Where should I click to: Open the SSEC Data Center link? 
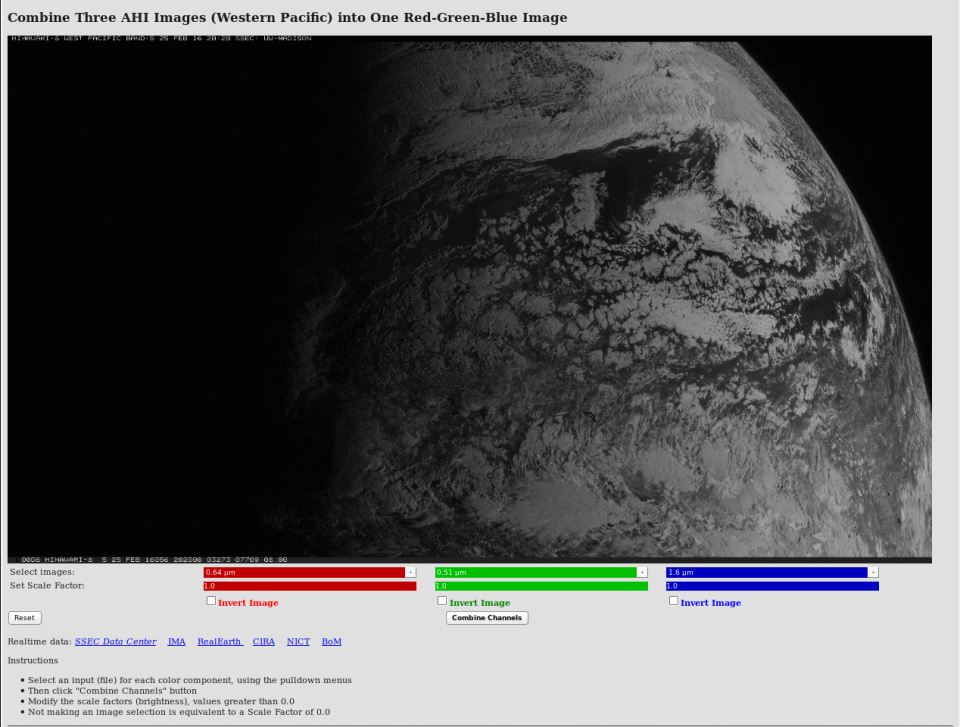(115, 641)
